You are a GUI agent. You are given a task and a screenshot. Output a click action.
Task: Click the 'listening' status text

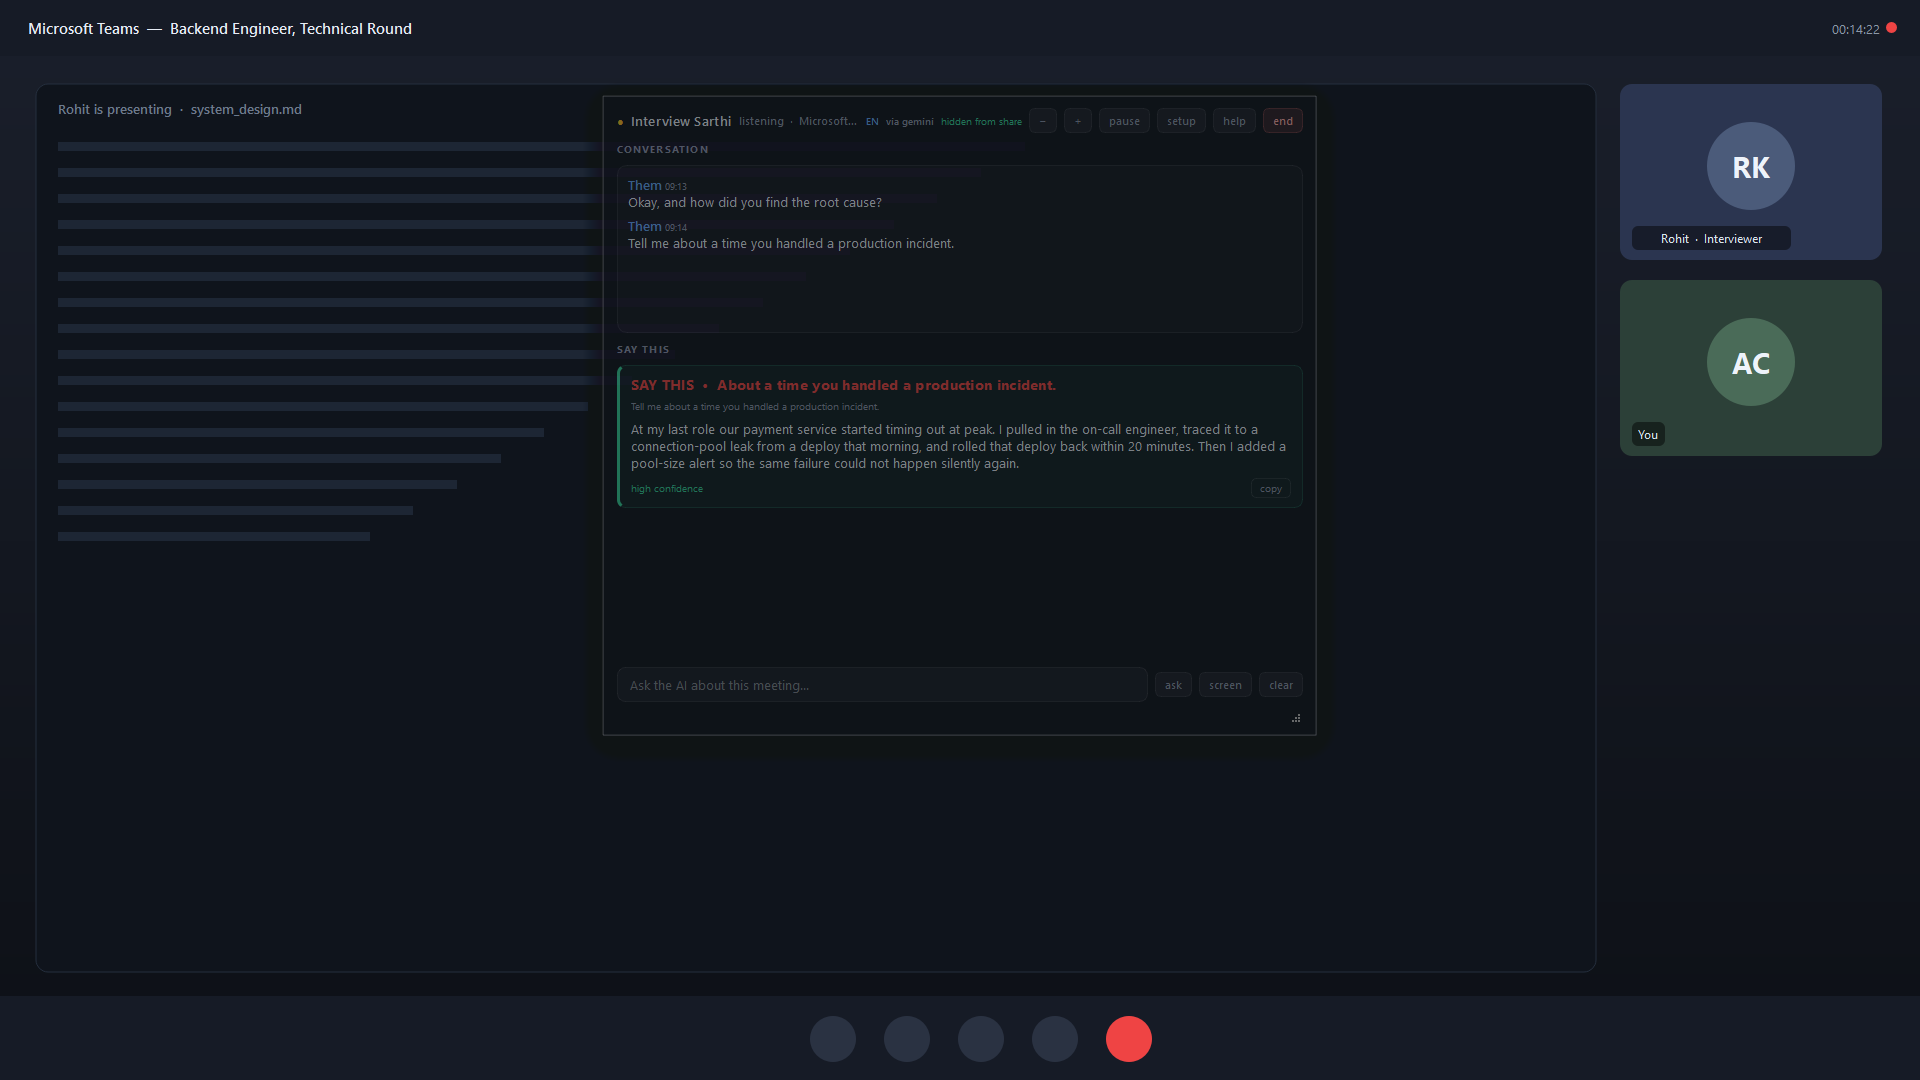pyautogui.click(x=761, y=121)
